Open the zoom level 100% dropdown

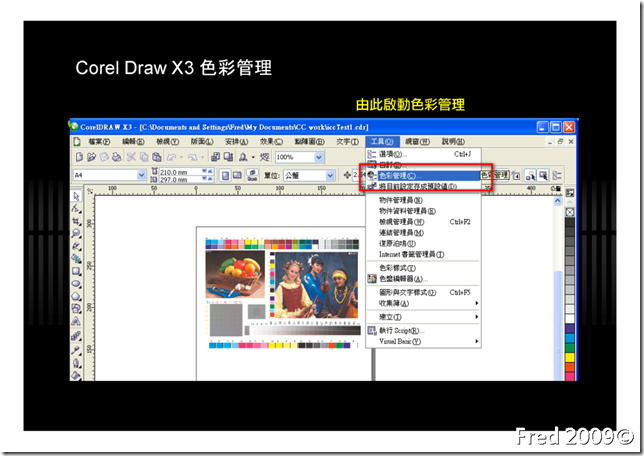point(319,157)
